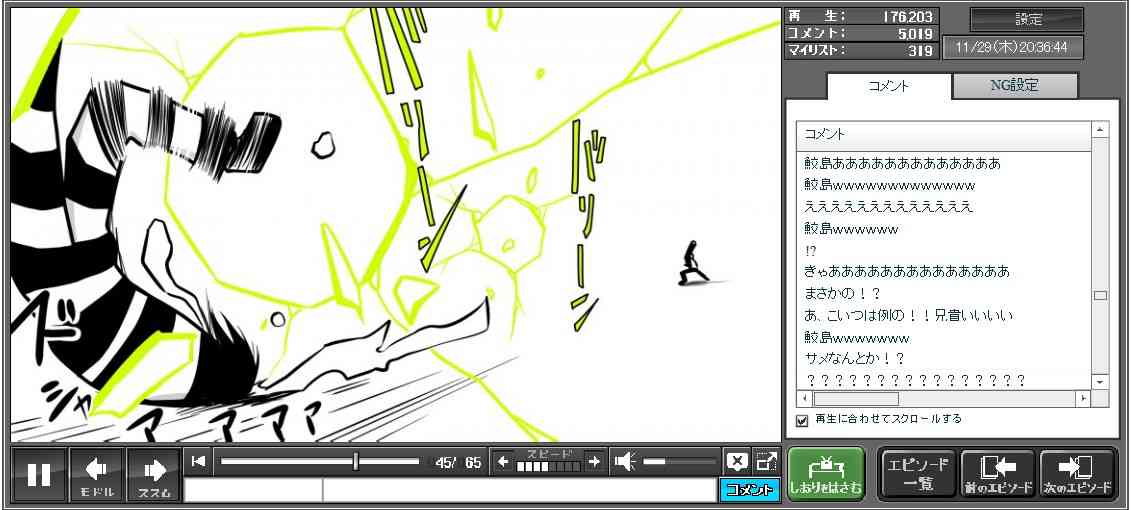Image resolution: width=1131 pixels, height=510 pixels.
Task: Click the モドル back arrow button
Action: click(96, 474)
